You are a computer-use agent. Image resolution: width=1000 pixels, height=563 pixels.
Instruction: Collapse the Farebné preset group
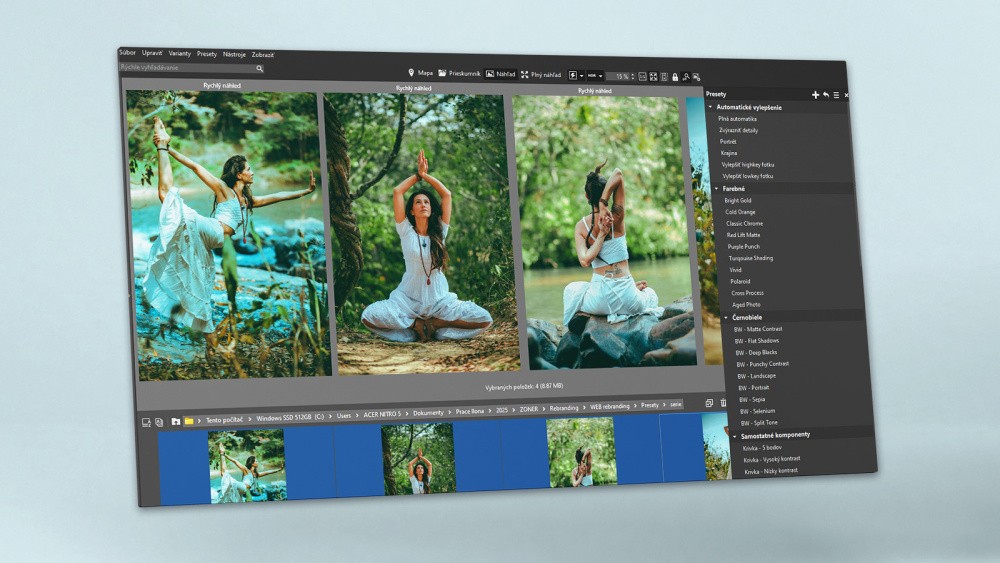click(717, 189)
